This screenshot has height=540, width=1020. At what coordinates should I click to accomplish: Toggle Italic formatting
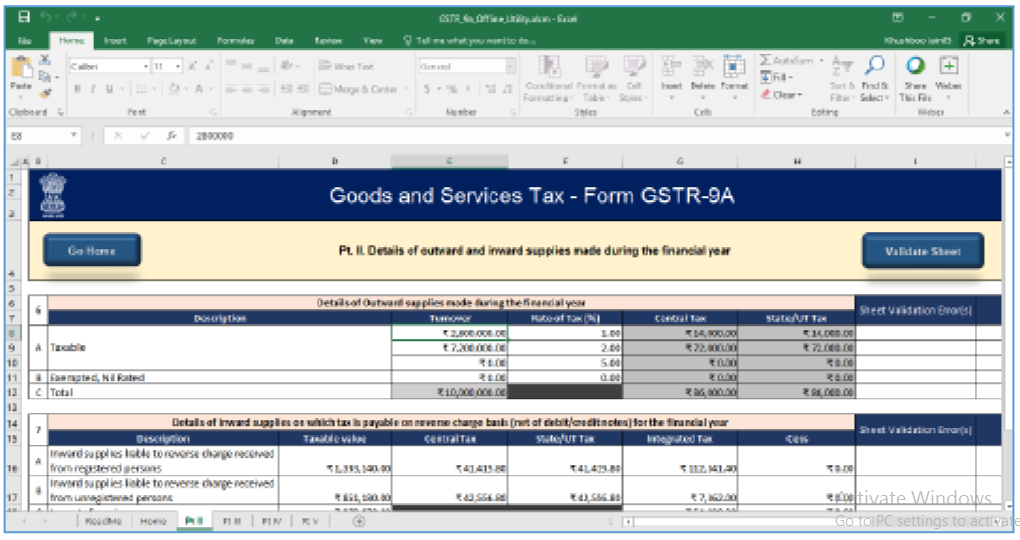[x=93, y=89]
